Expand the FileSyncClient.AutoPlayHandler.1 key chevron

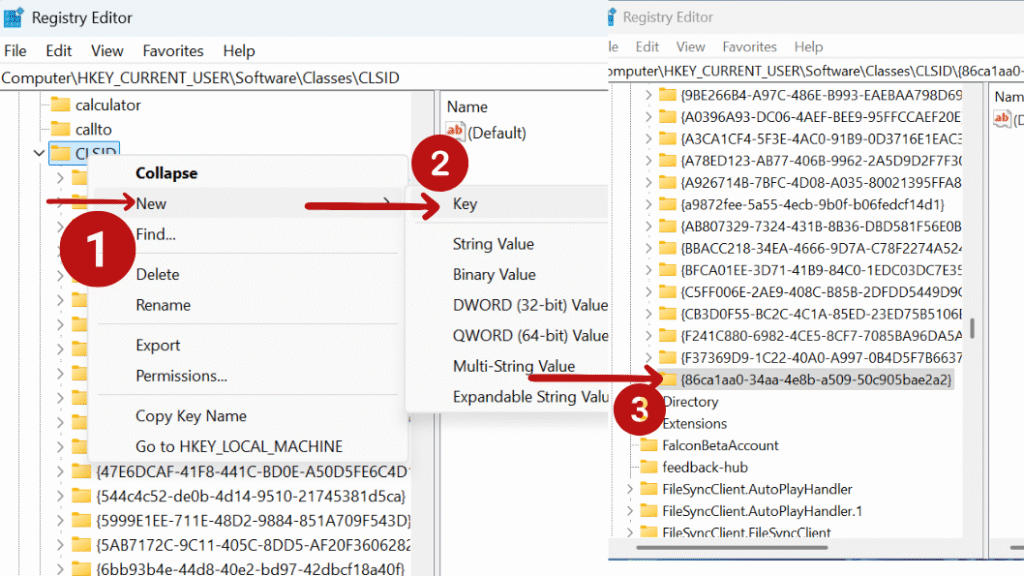(x=630, y=511)
